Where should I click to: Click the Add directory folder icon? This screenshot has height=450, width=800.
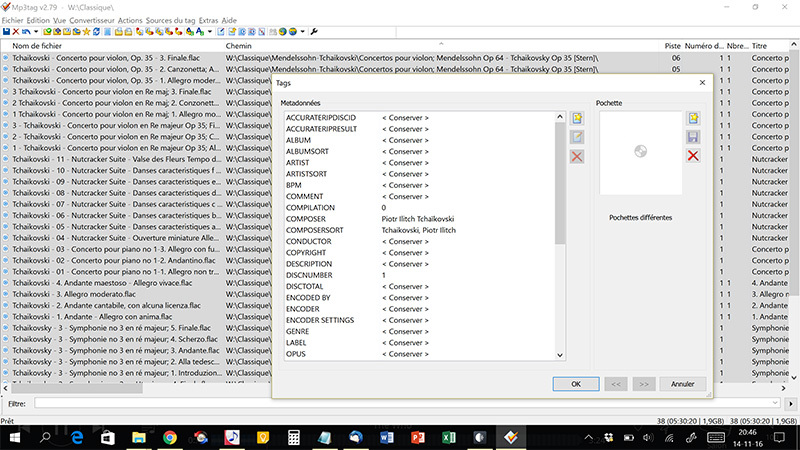click(x=57, y=32)
